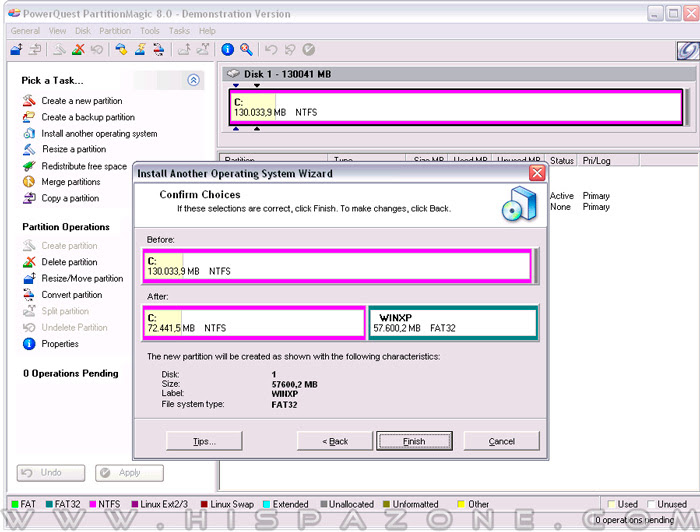
Task: Click the Properties operation info icon
Action: (29, 344)
